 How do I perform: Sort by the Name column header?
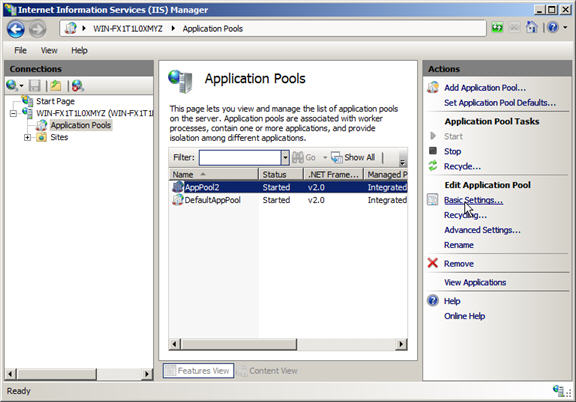[x=214, y=175]
